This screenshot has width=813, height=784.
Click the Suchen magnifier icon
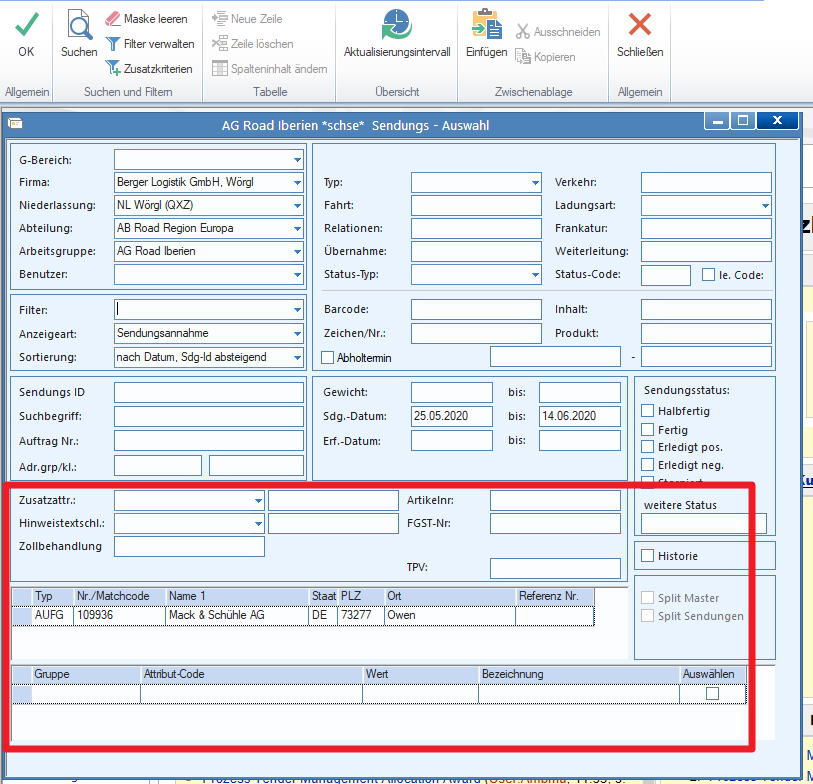79,25
